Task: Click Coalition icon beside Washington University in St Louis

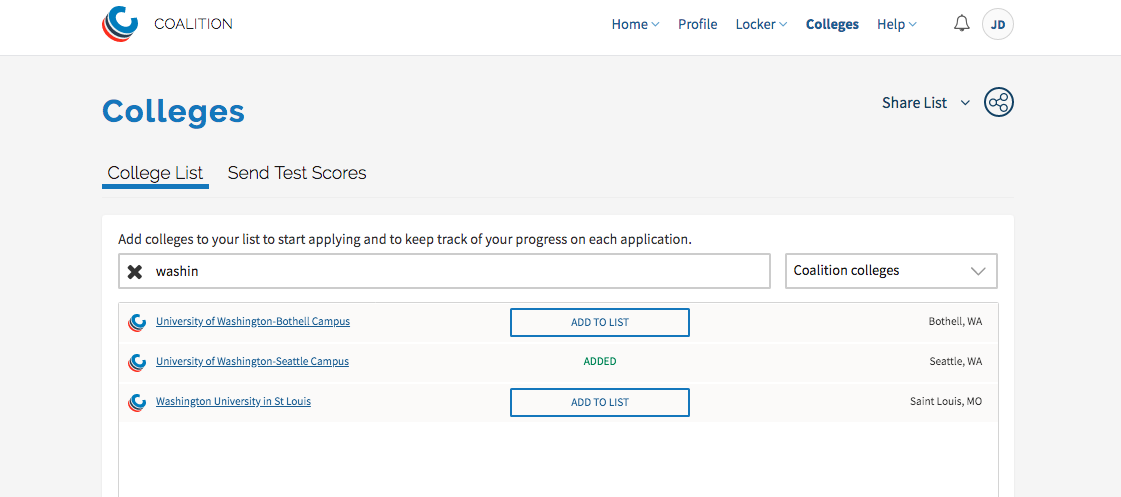Action: 137,403
